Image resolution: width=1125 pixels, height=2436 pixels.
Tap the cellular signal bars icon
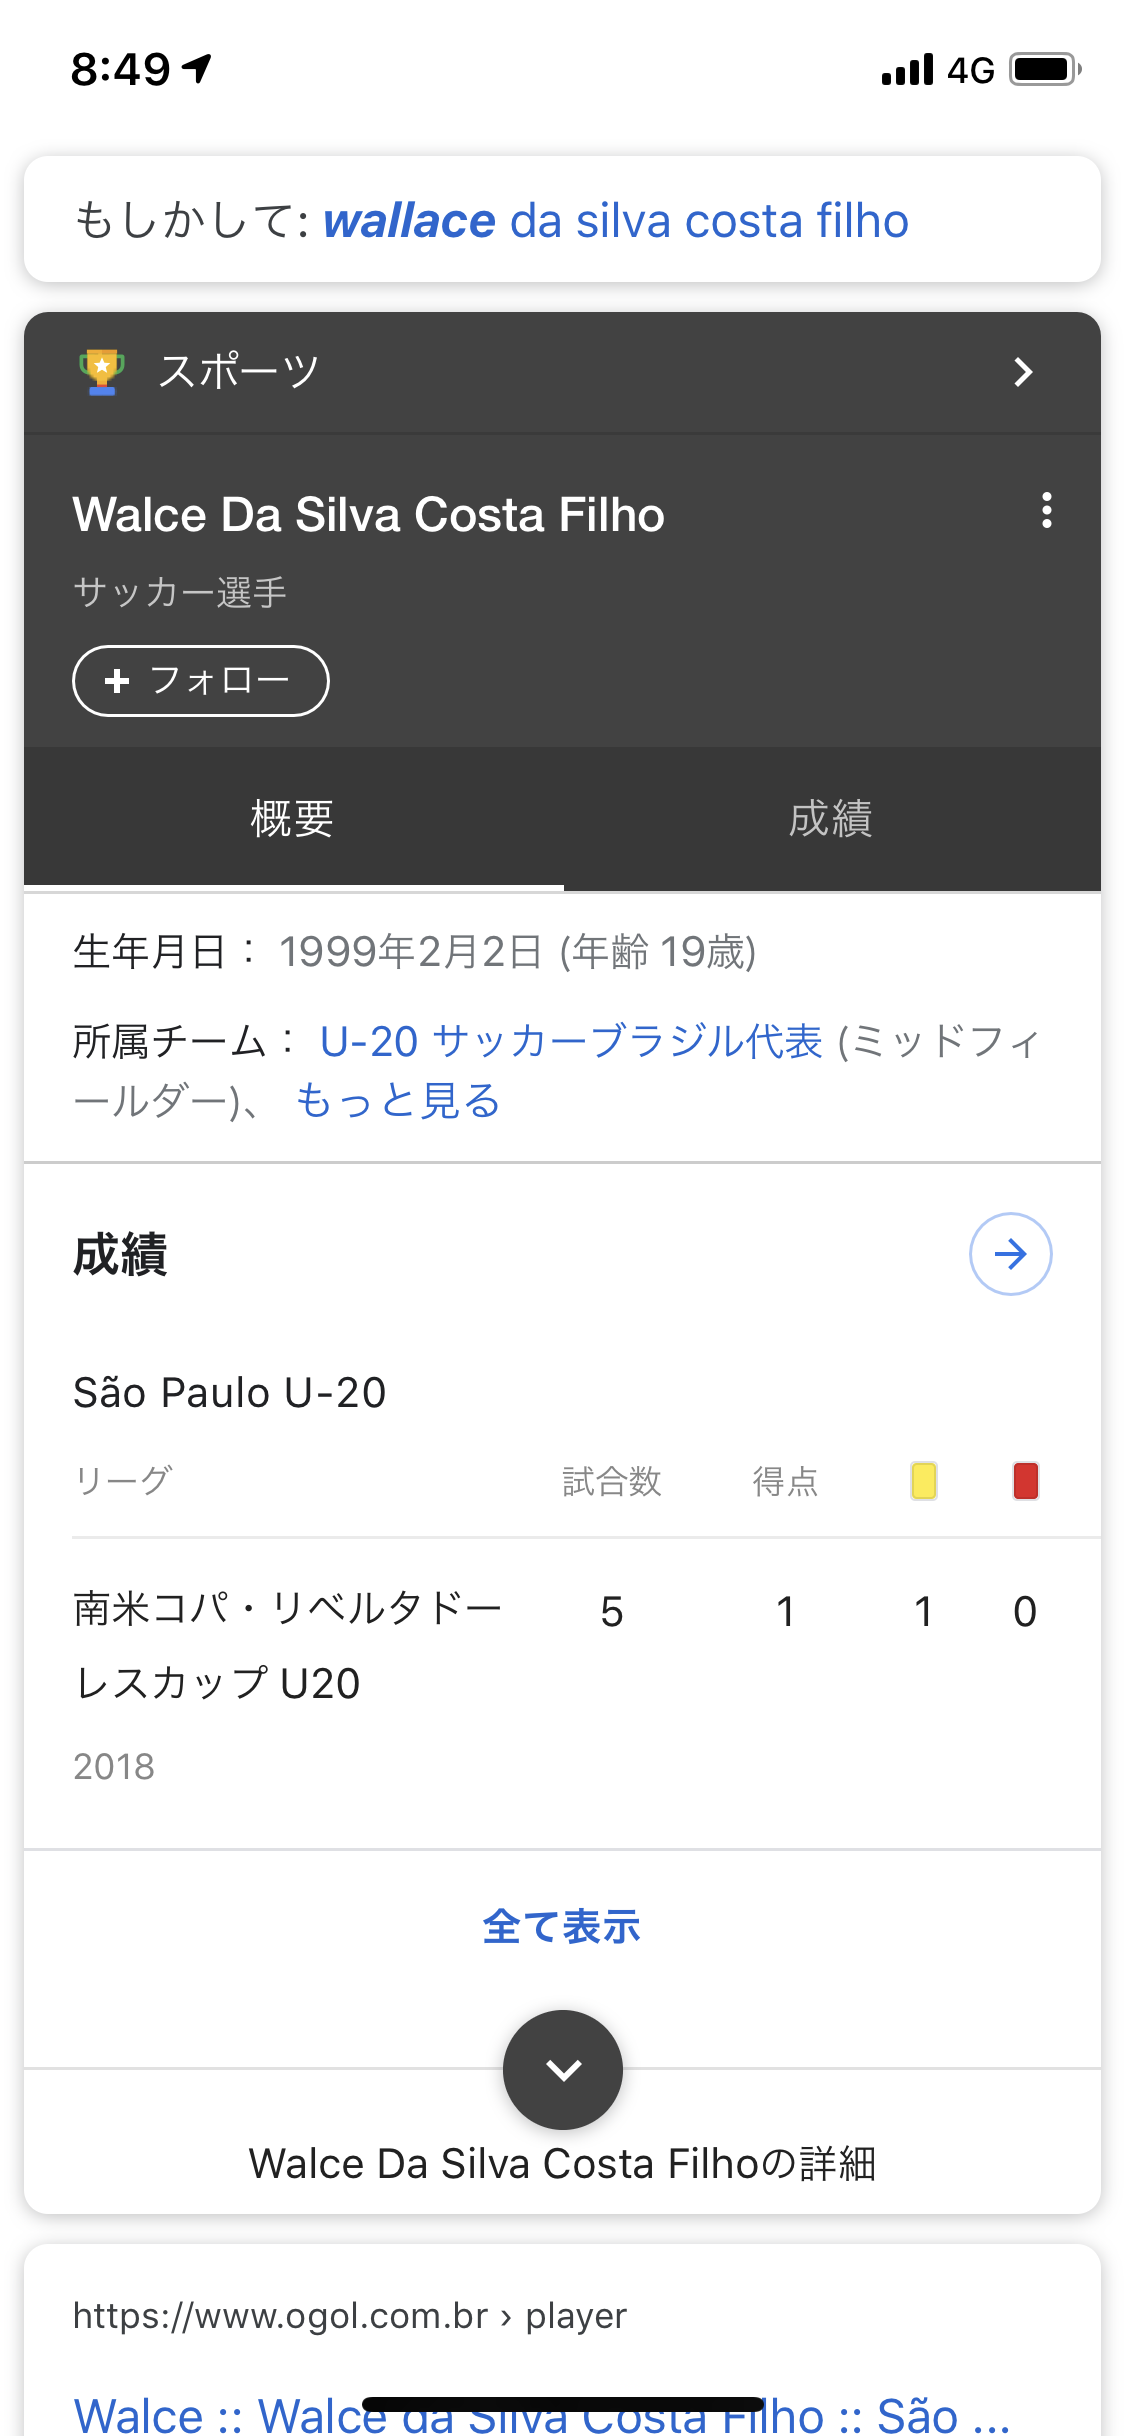(907, 70)
